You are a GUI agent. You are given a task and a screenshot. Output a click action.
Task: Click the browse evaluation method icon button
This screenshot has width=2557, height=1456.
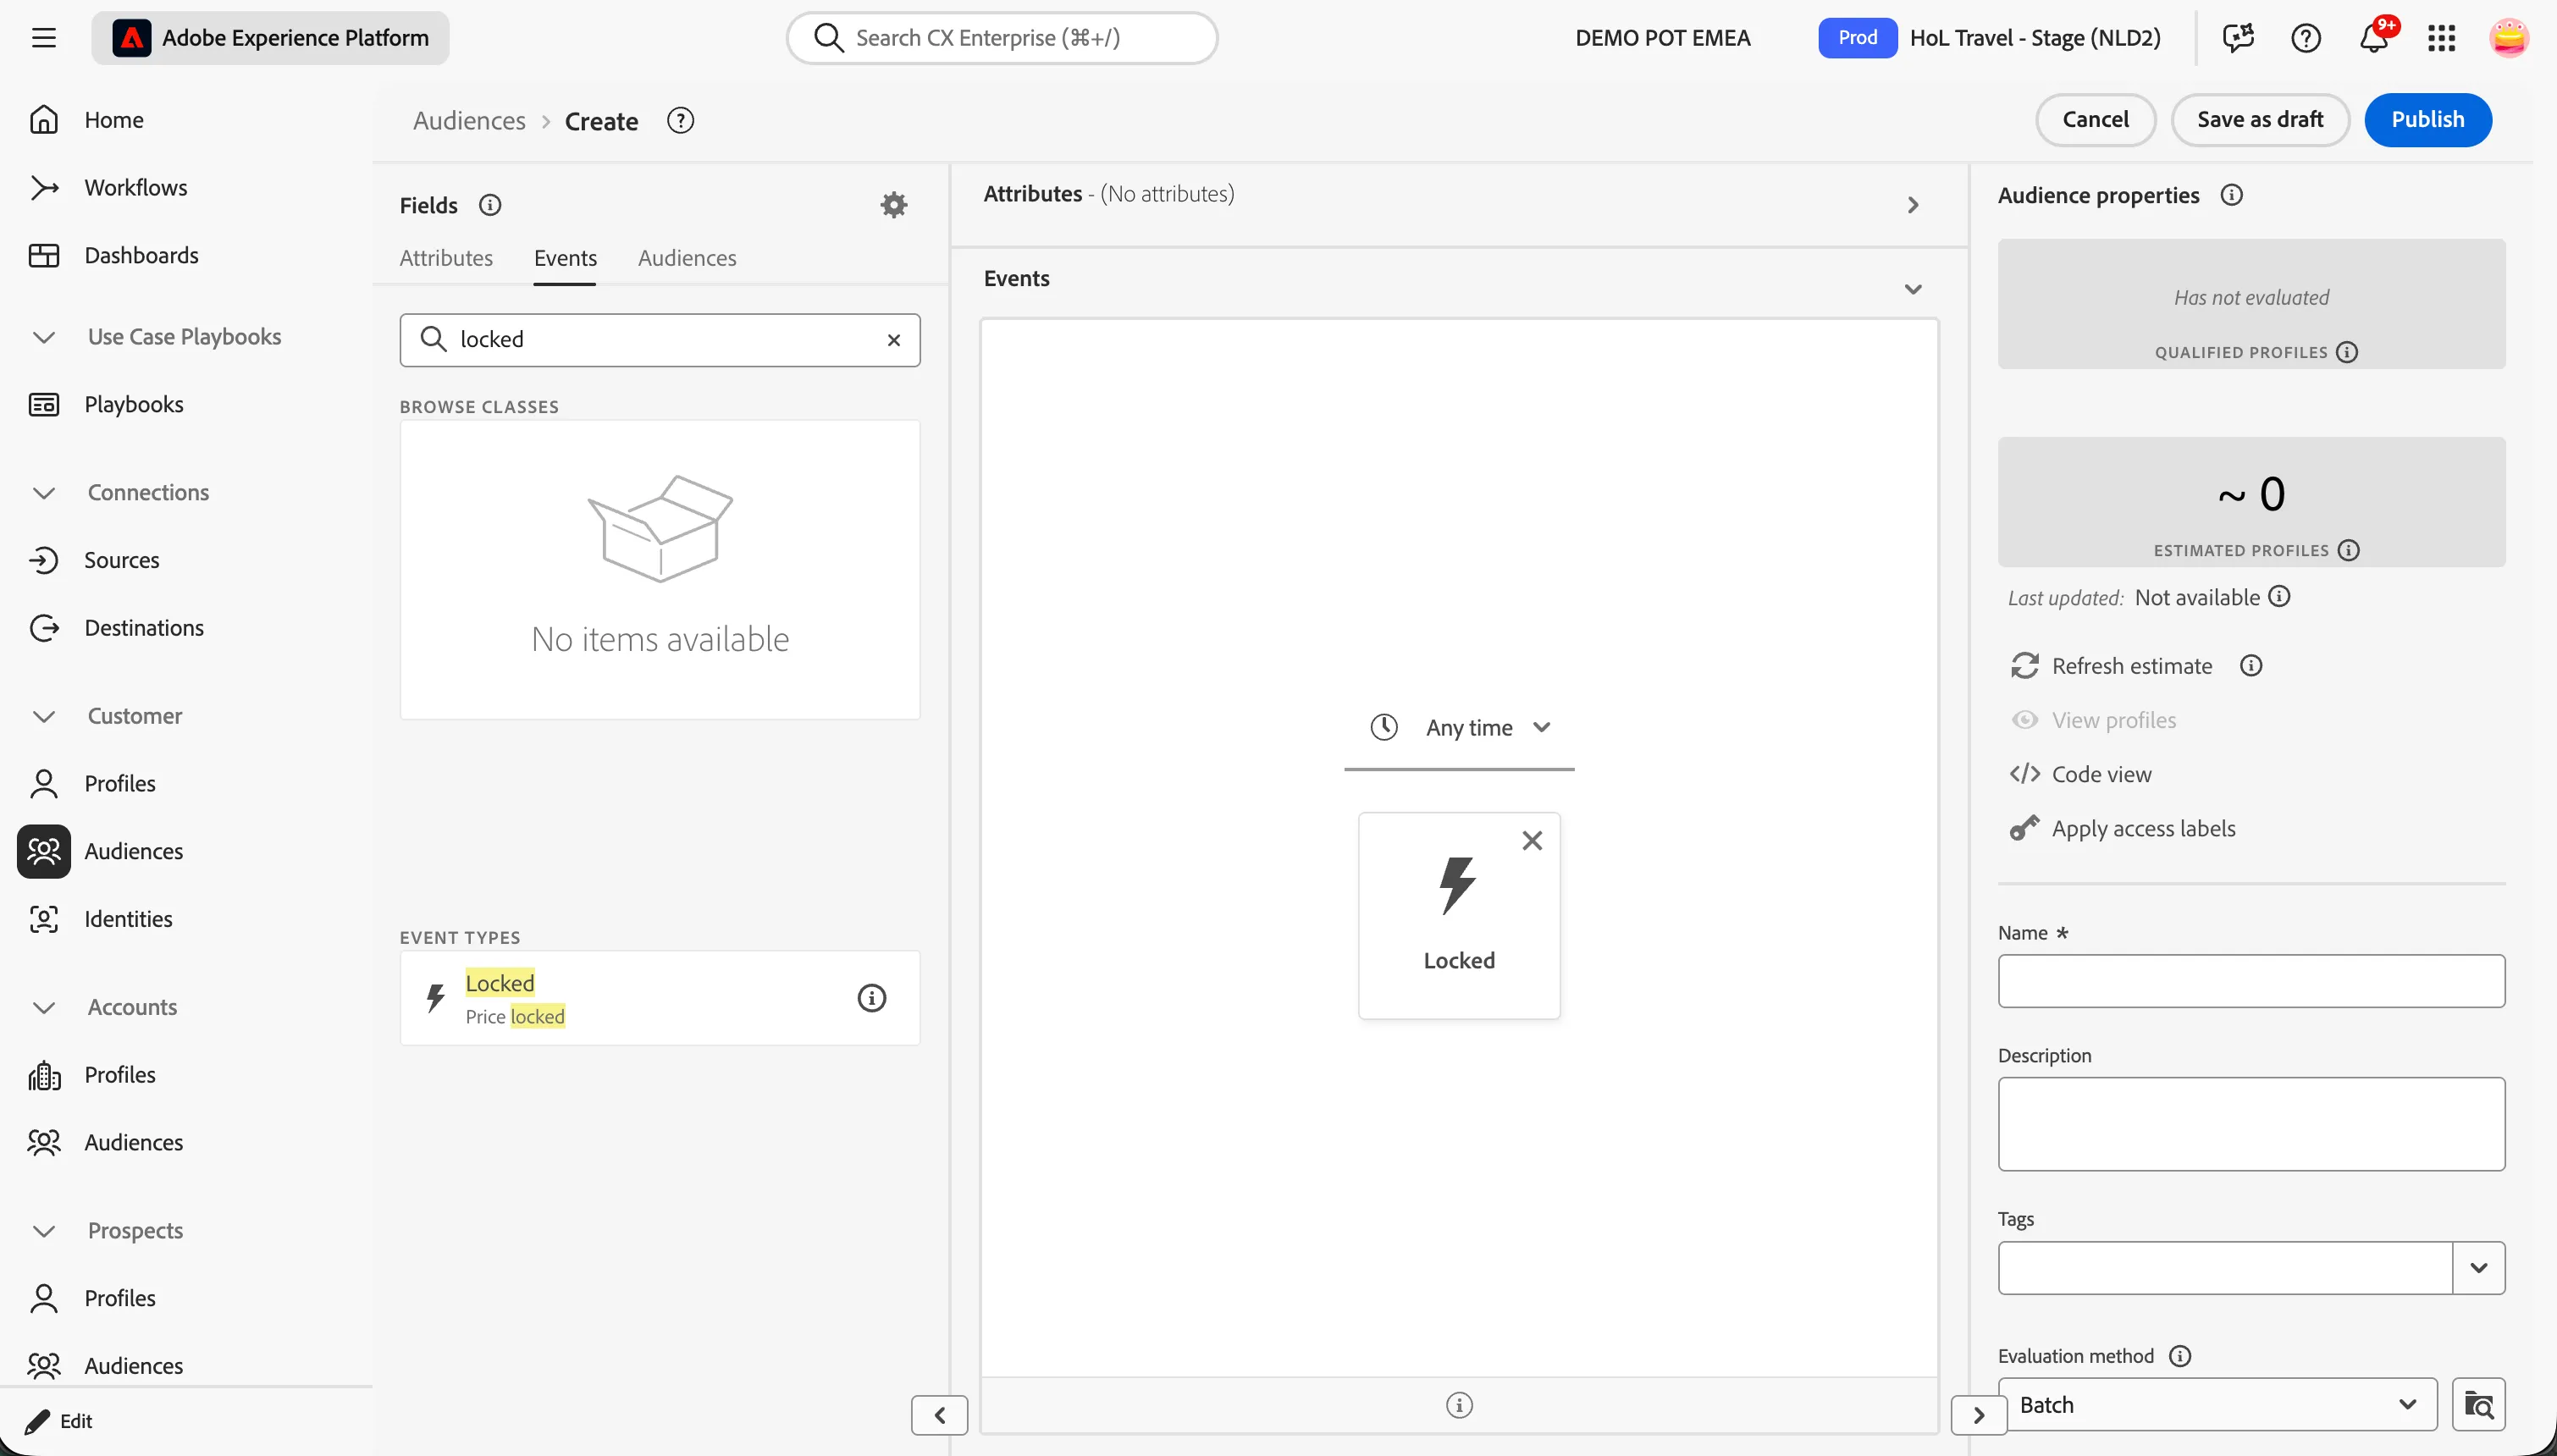[2478, 1405]
